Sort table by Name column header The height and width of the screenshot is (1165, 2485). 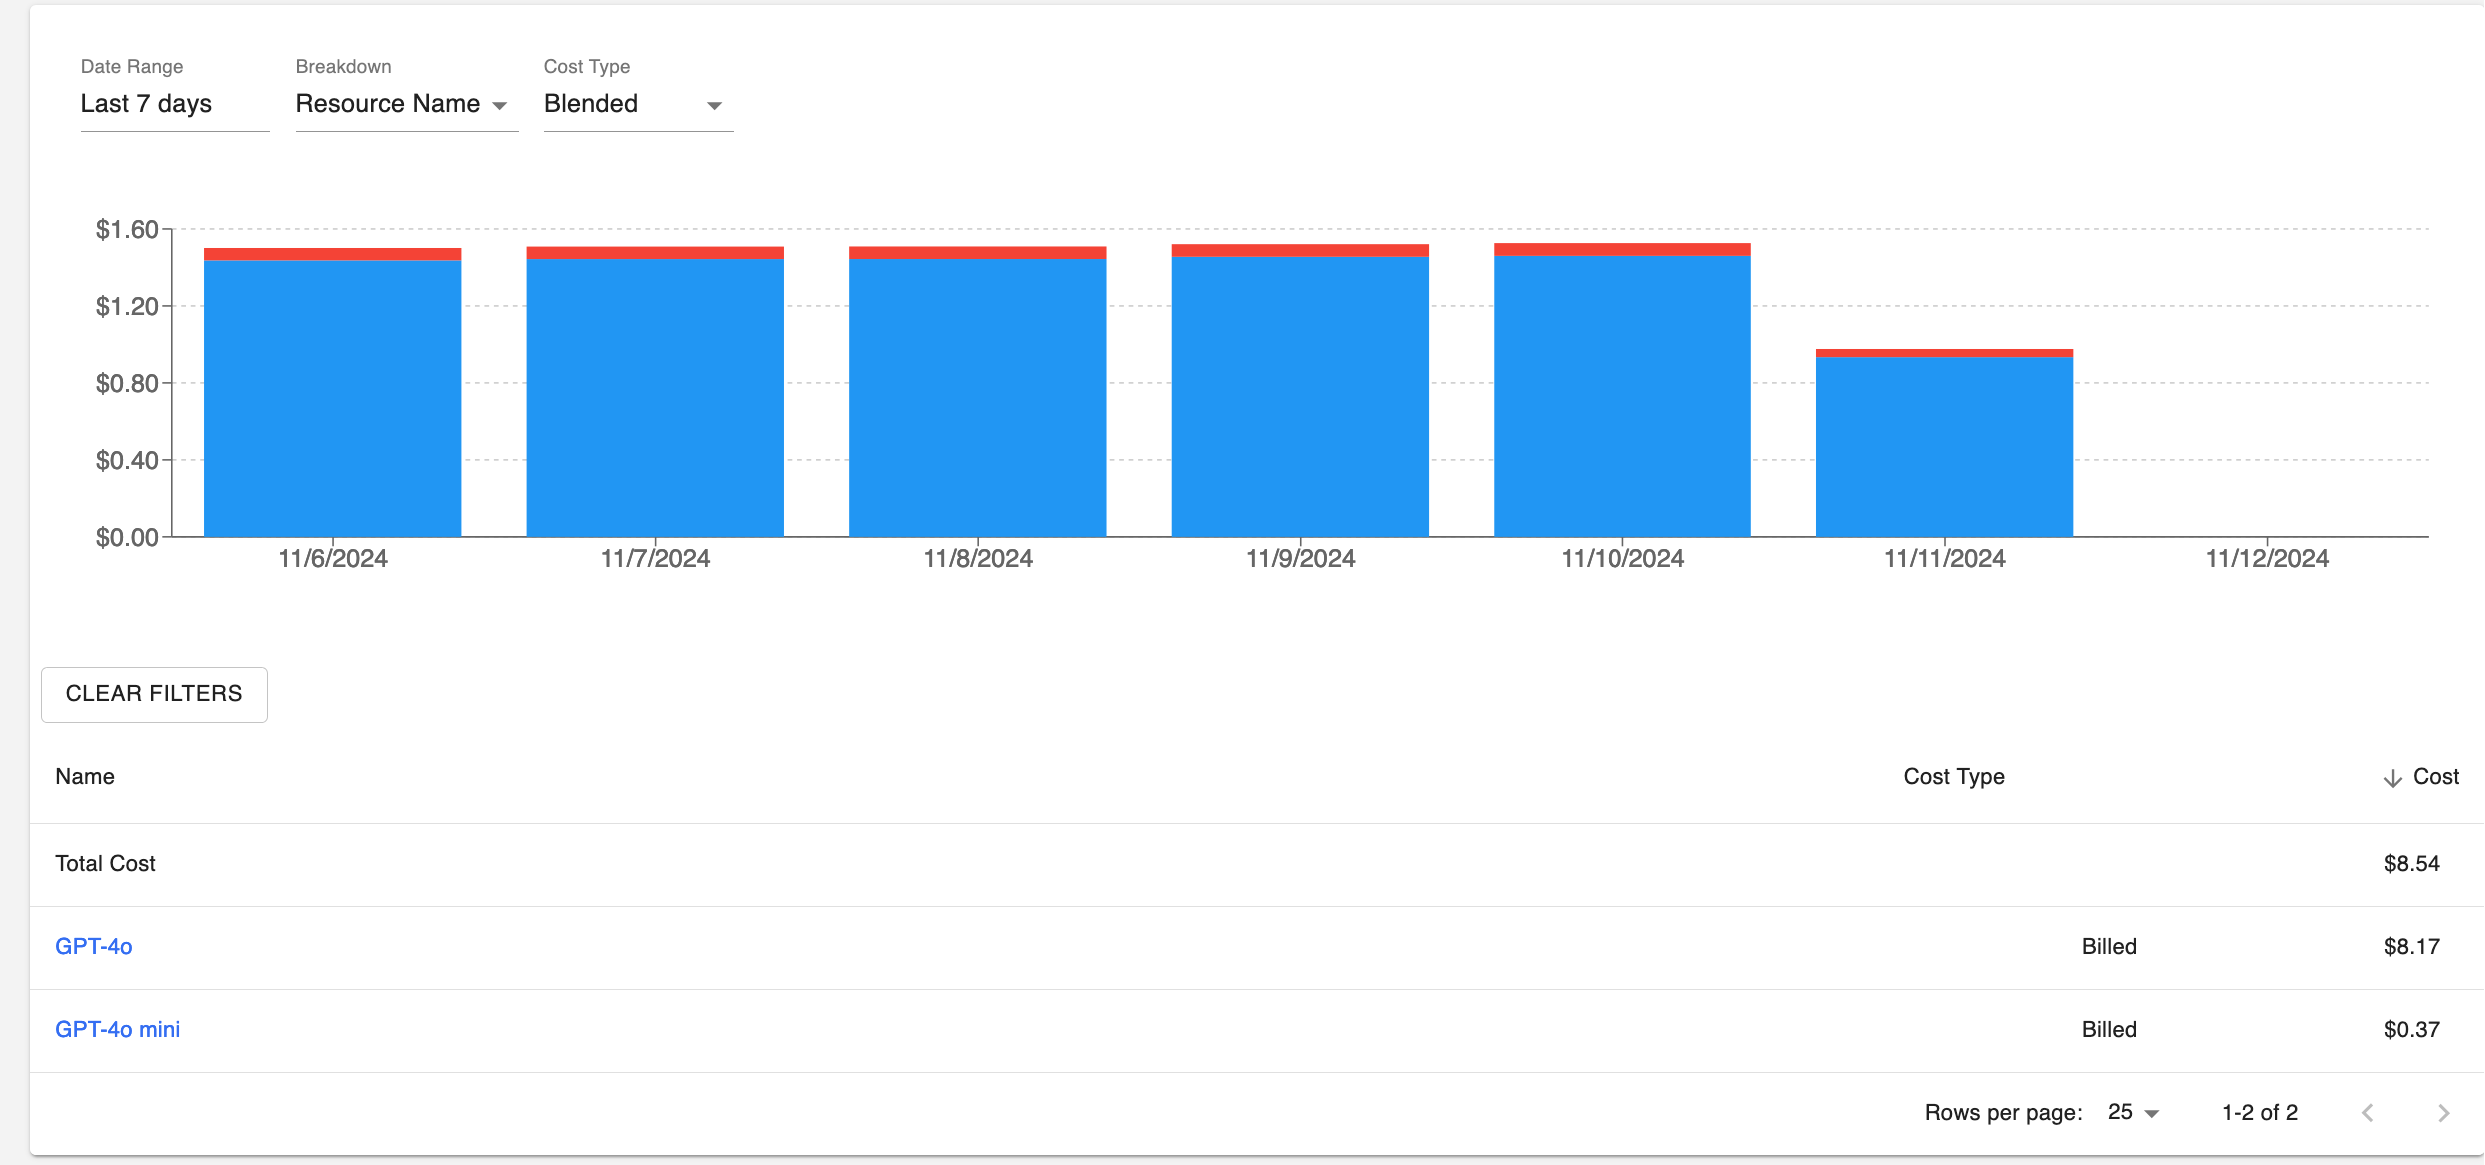coord(85,777)
